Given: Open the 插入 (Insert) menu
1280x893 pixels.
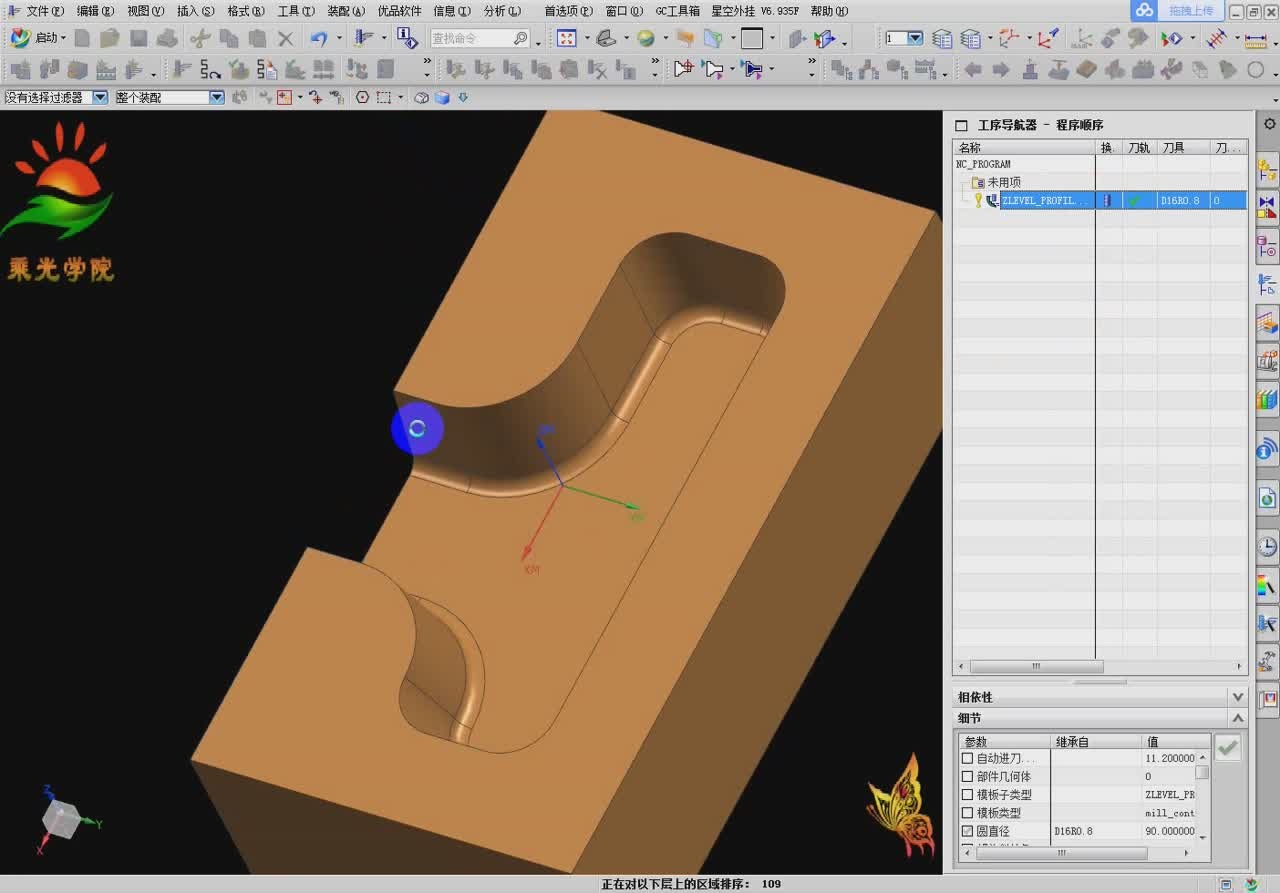Looking at the screenshot, I should (x=195, y=11).
